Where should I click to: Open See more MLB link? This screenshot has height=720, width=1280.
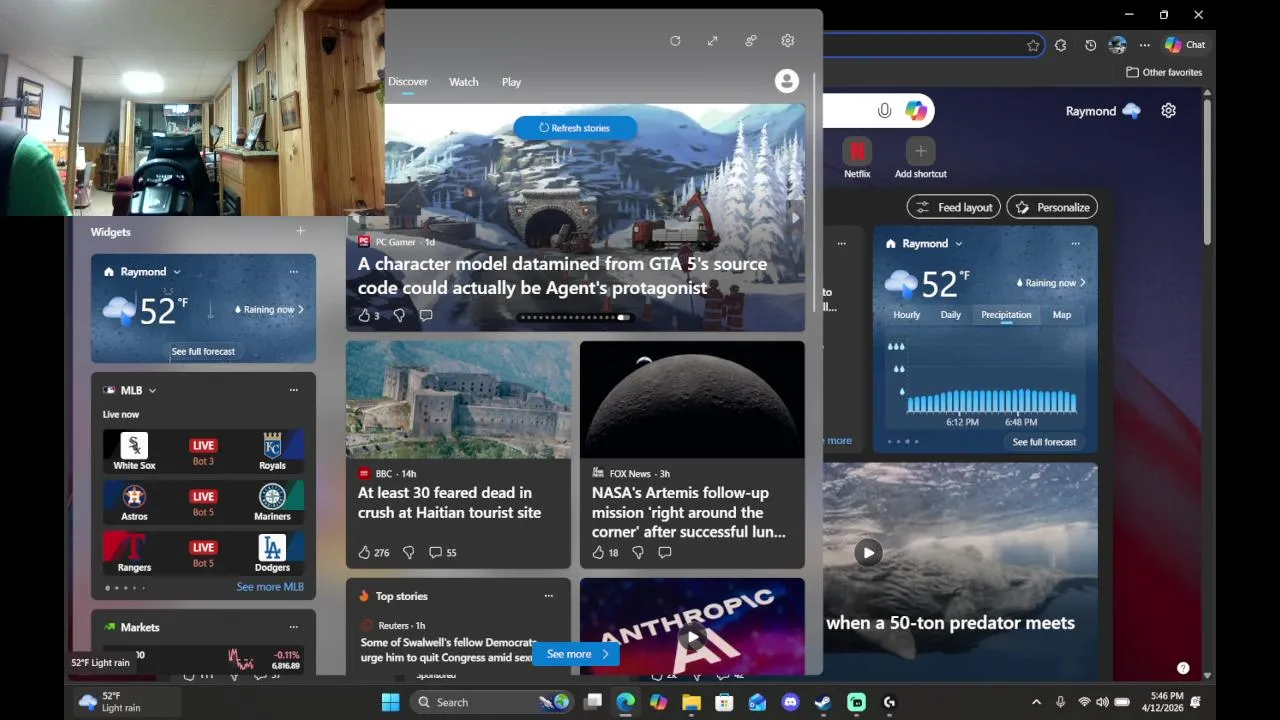270,587
